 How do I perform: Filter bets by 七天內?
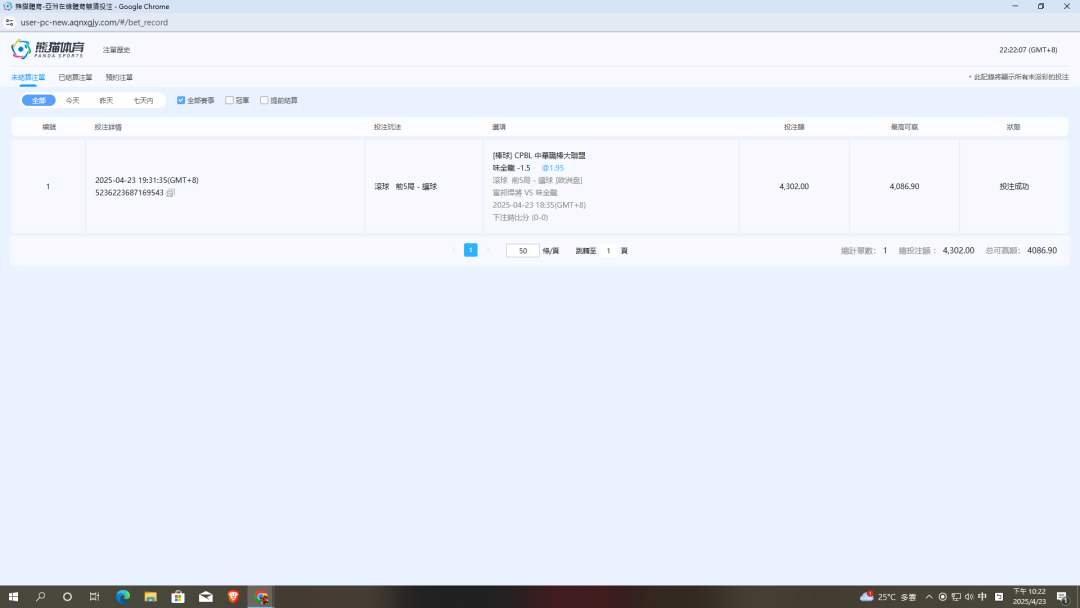click(x=143, y=100)
